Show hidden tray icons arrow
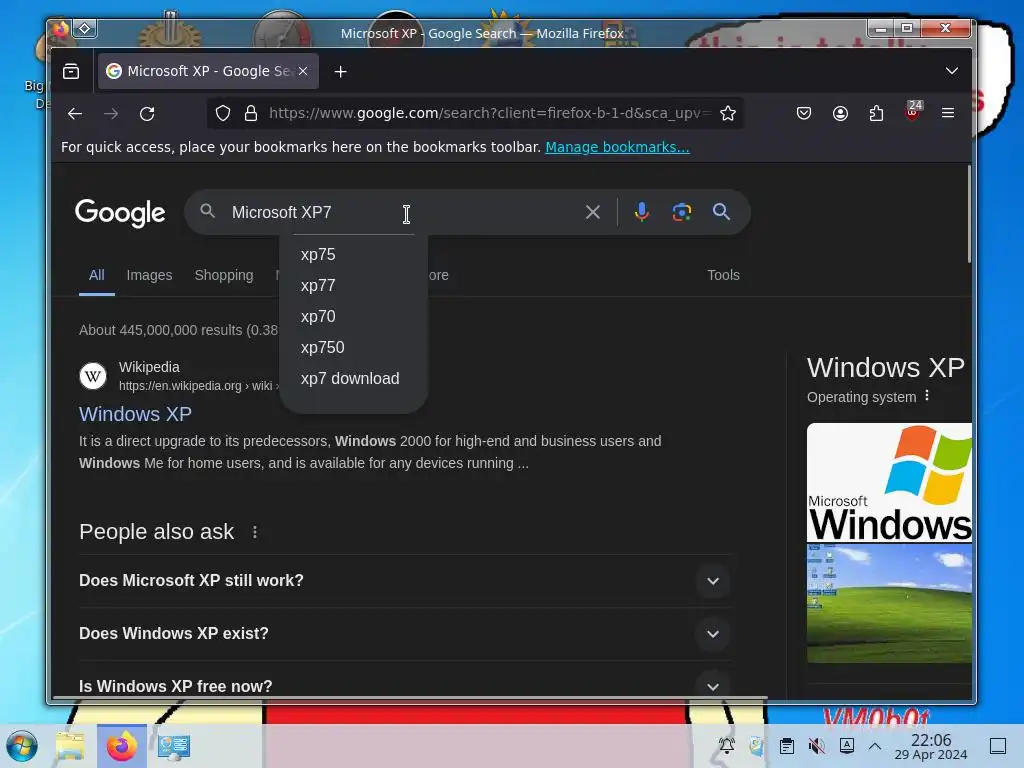 coord(875,746)
